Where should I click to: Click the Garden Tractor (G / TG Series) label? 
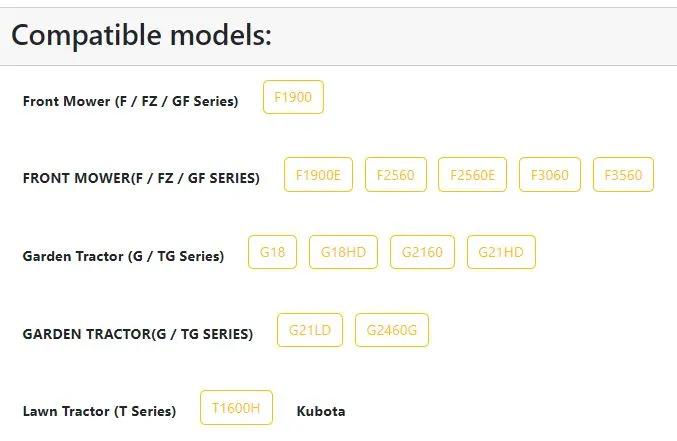click(123, 256)
